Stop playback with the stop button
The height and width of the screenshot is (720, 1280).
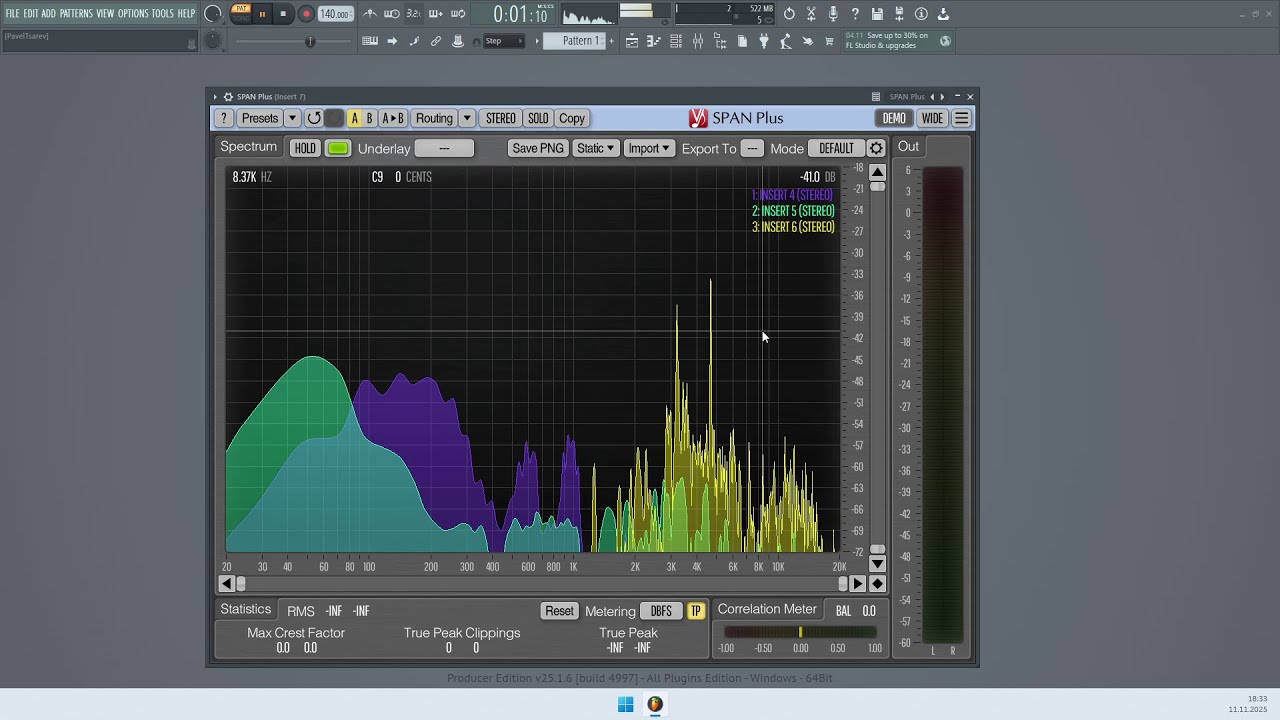pos(283,14)
